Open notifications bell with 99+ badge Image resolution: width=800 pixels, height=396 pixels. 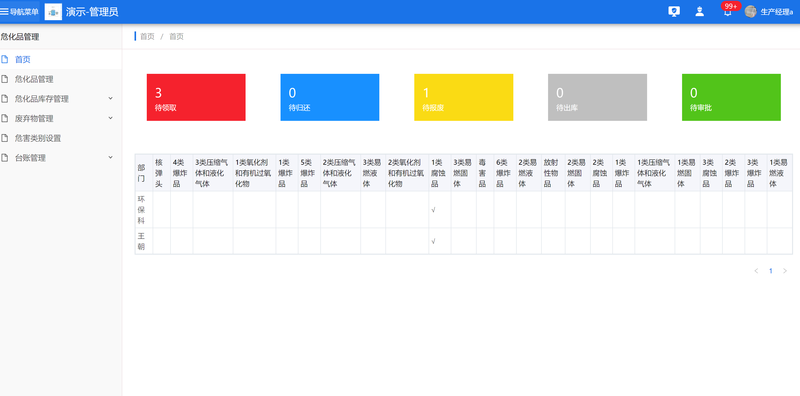click(x=728, y=12)
